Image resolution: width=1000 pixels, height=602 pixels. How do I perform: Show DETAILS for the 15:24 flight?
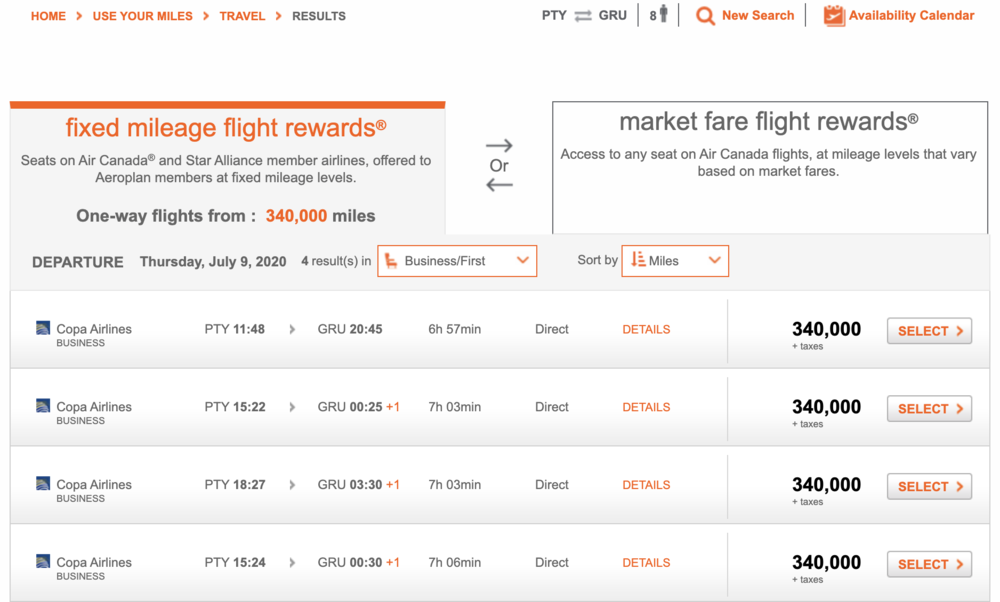click(x=646, y=563)
